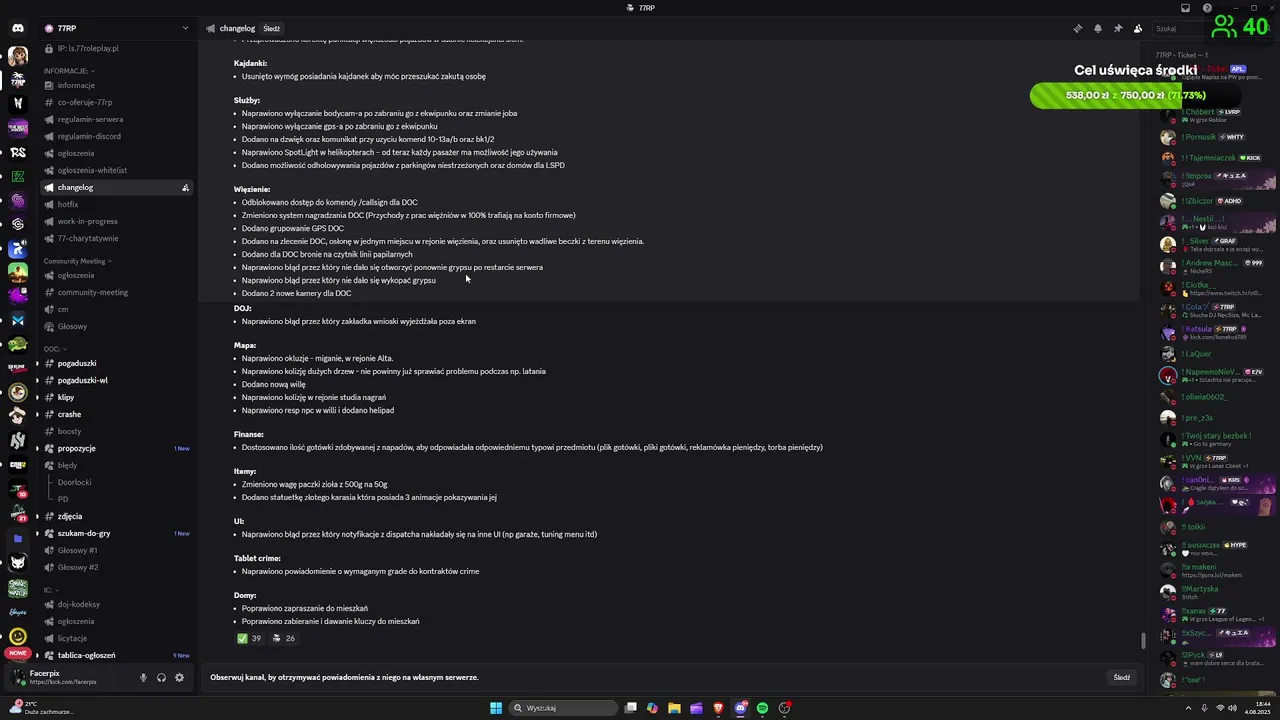Open informacje channel
The image size is (1280, 720).
[117, 85]
